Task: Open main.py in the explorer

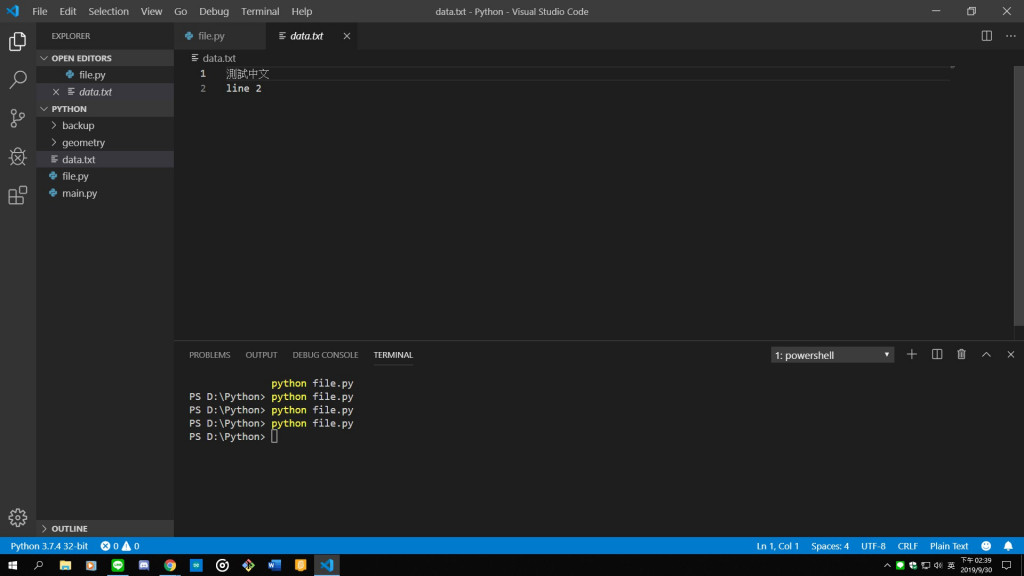Action: coord(106,193)
